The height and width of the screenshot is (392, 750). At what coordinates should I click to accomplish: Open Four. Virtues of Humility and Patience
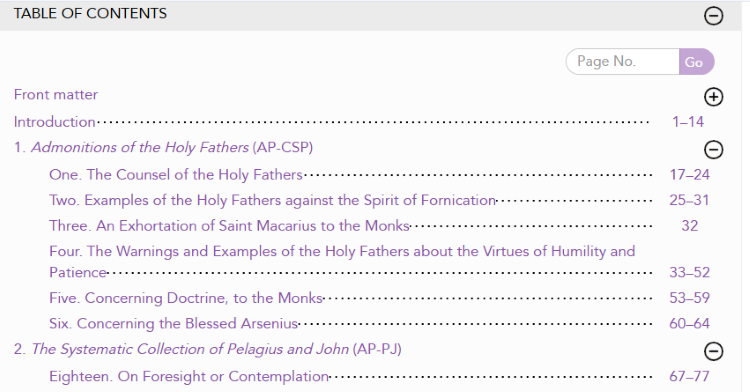(342, 261)
